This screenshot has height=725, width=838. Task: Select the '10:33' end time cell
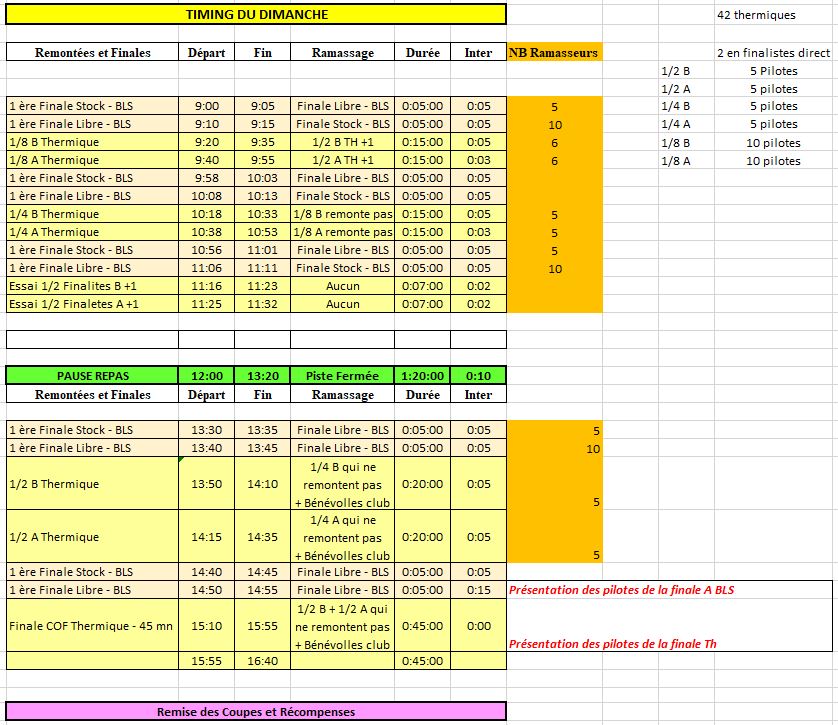pos(262,214)
